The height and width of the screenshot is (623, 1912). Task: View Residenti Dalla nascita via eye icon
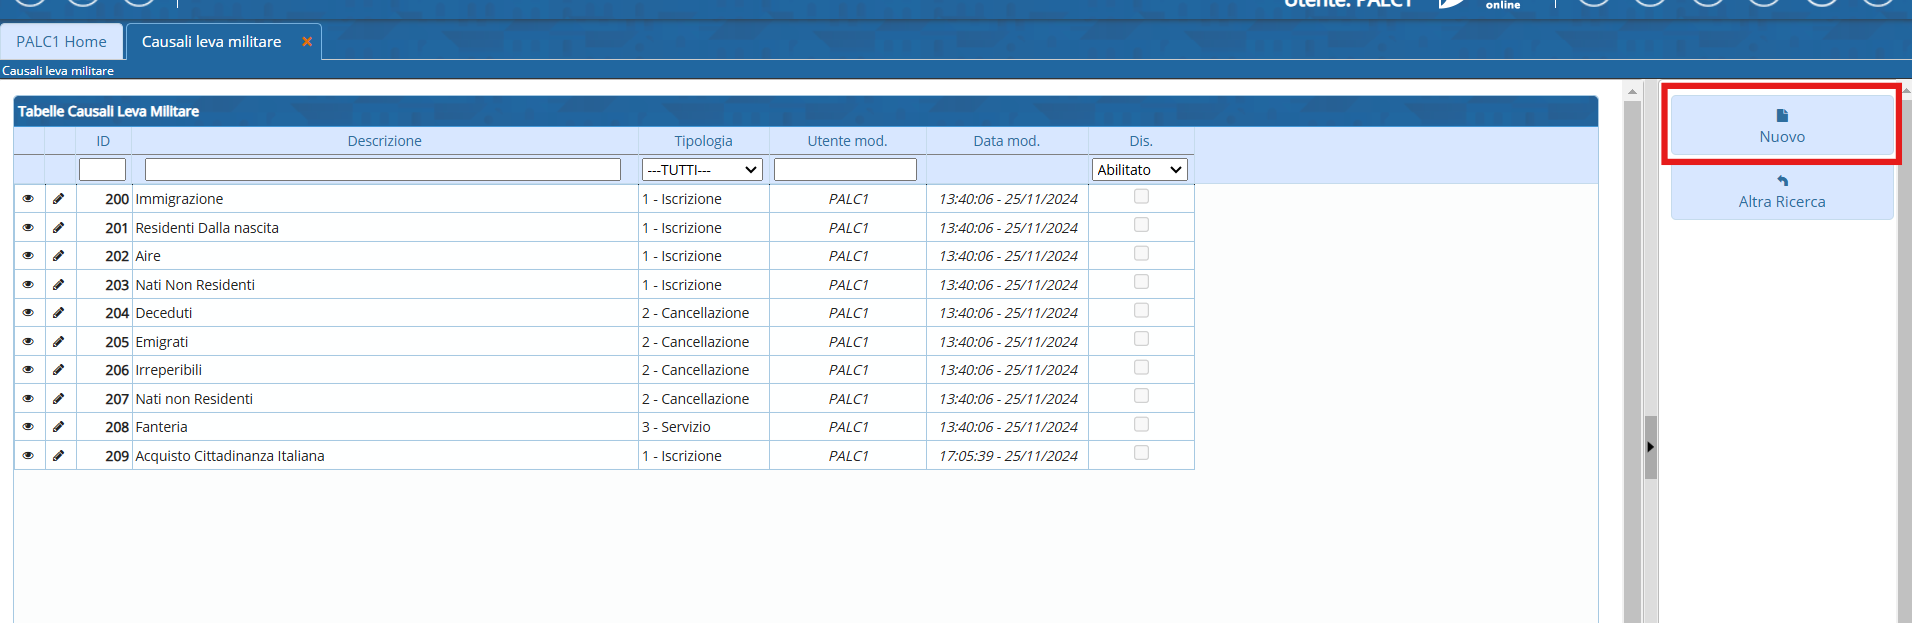[28, 228]
